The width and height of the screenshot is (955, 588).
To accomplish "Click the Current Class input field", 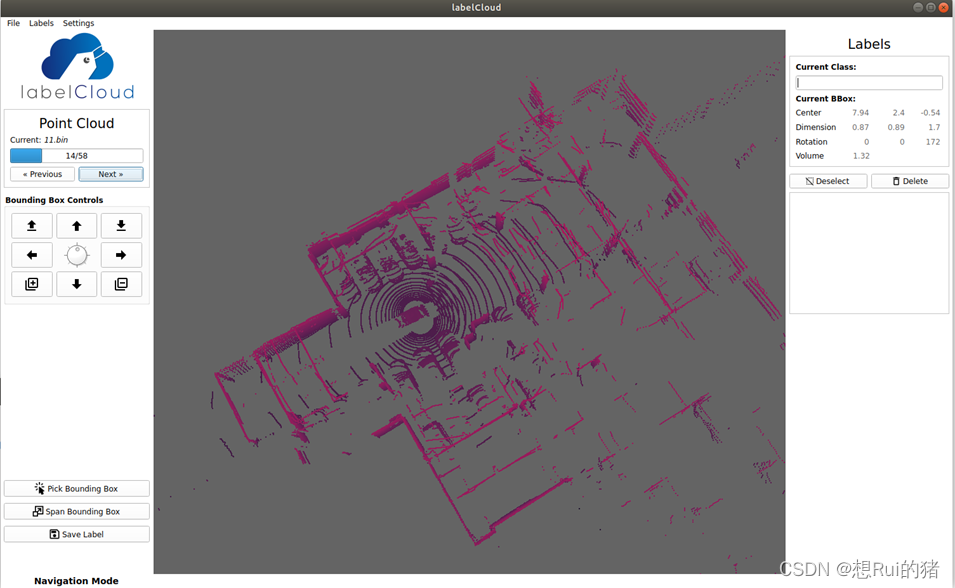I will 869,82.
